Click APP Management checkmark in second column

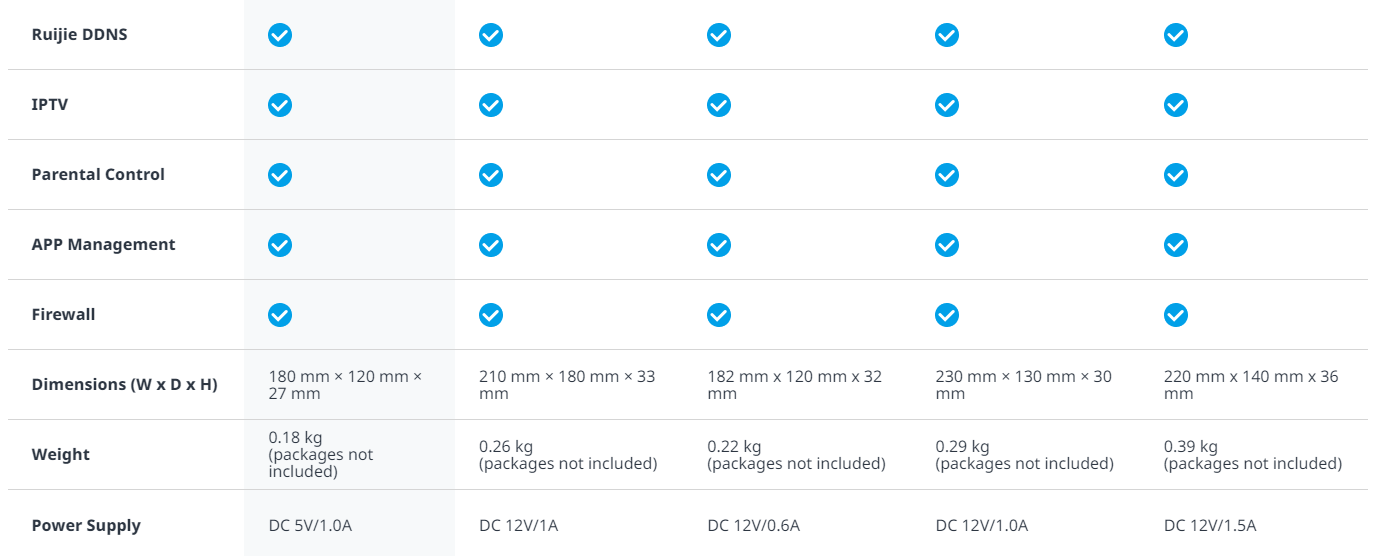coord(491,245)
